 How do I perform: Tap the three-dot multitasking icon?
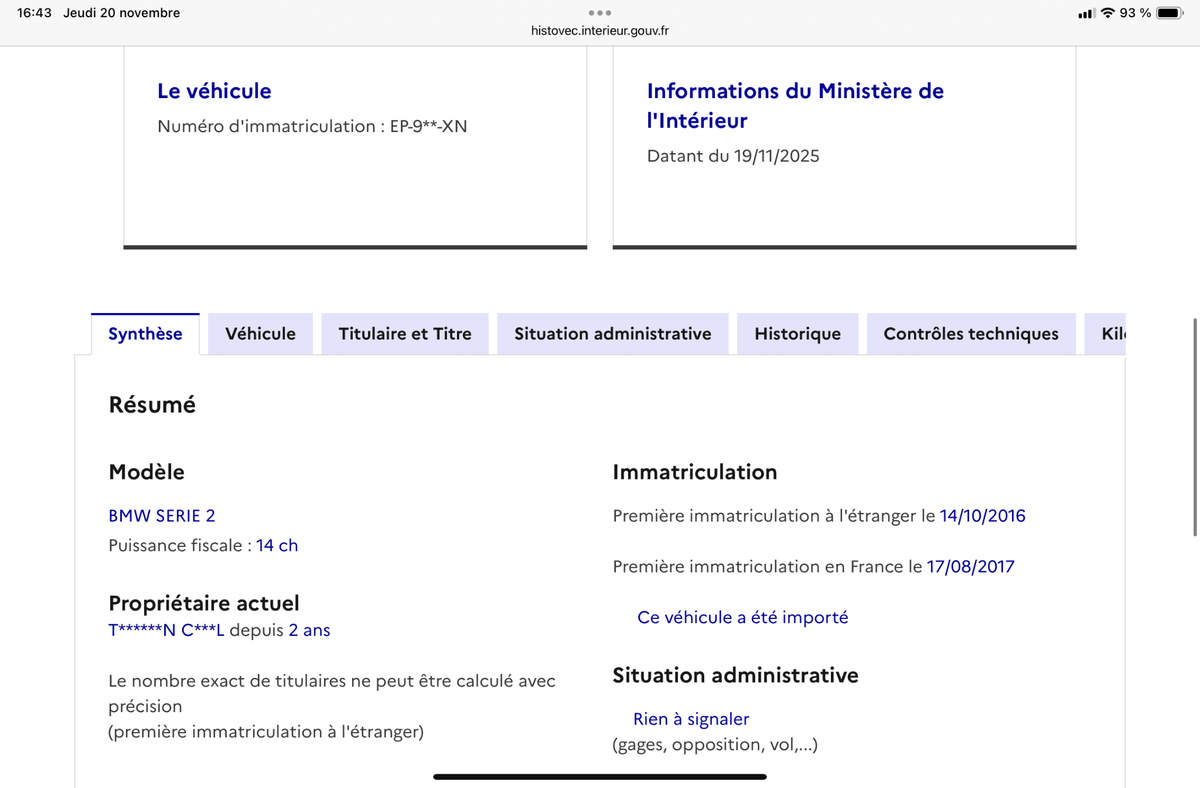click(599, 13)
